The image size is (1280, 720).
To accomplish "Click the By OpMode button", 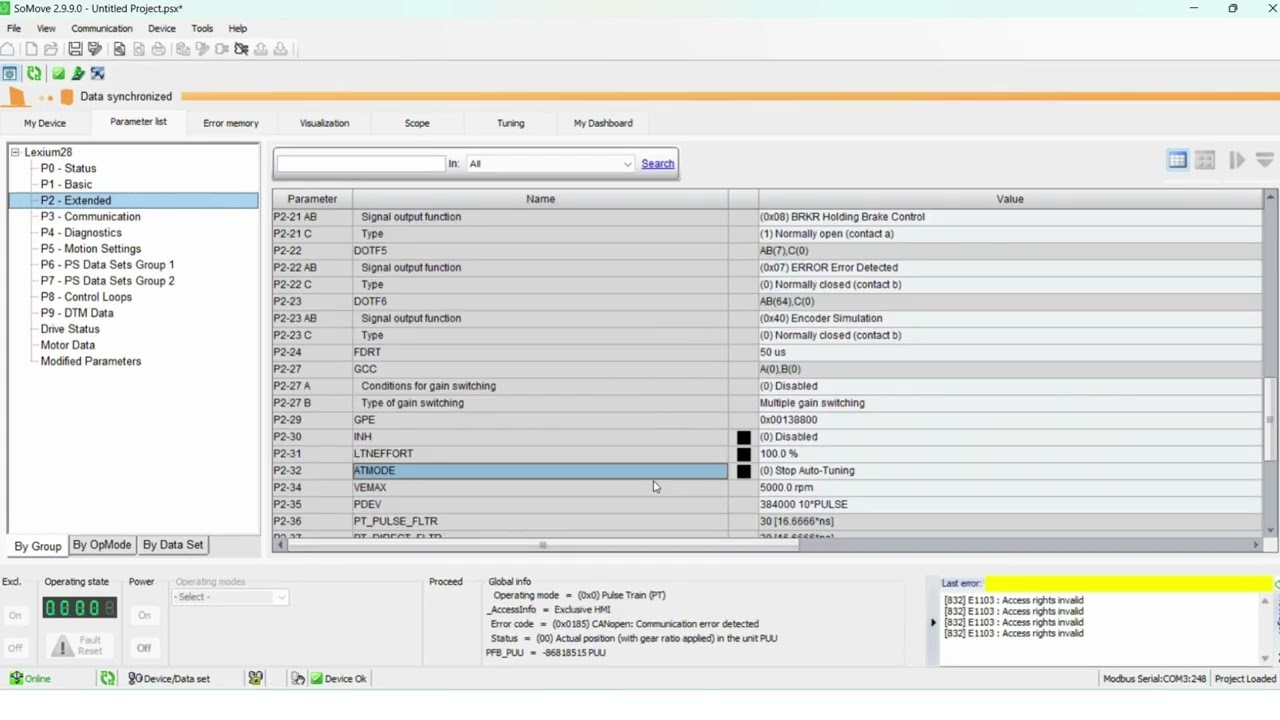I will point(102,545).
